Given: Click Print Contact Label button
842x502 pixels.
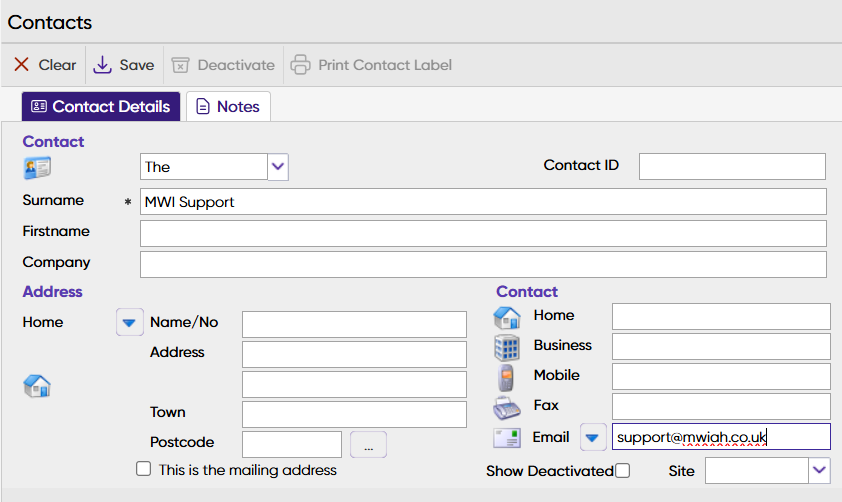Looking at the screenshot, I should tap(371, 65).
